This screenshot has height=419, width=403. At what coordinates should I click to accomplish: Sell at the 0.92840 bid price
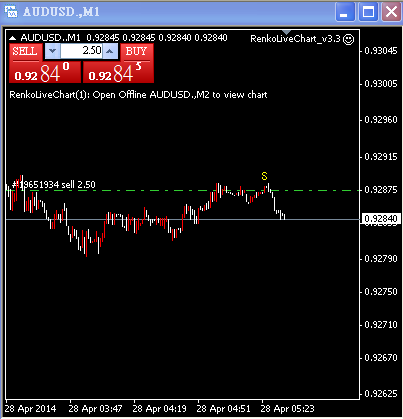point(45,72)
